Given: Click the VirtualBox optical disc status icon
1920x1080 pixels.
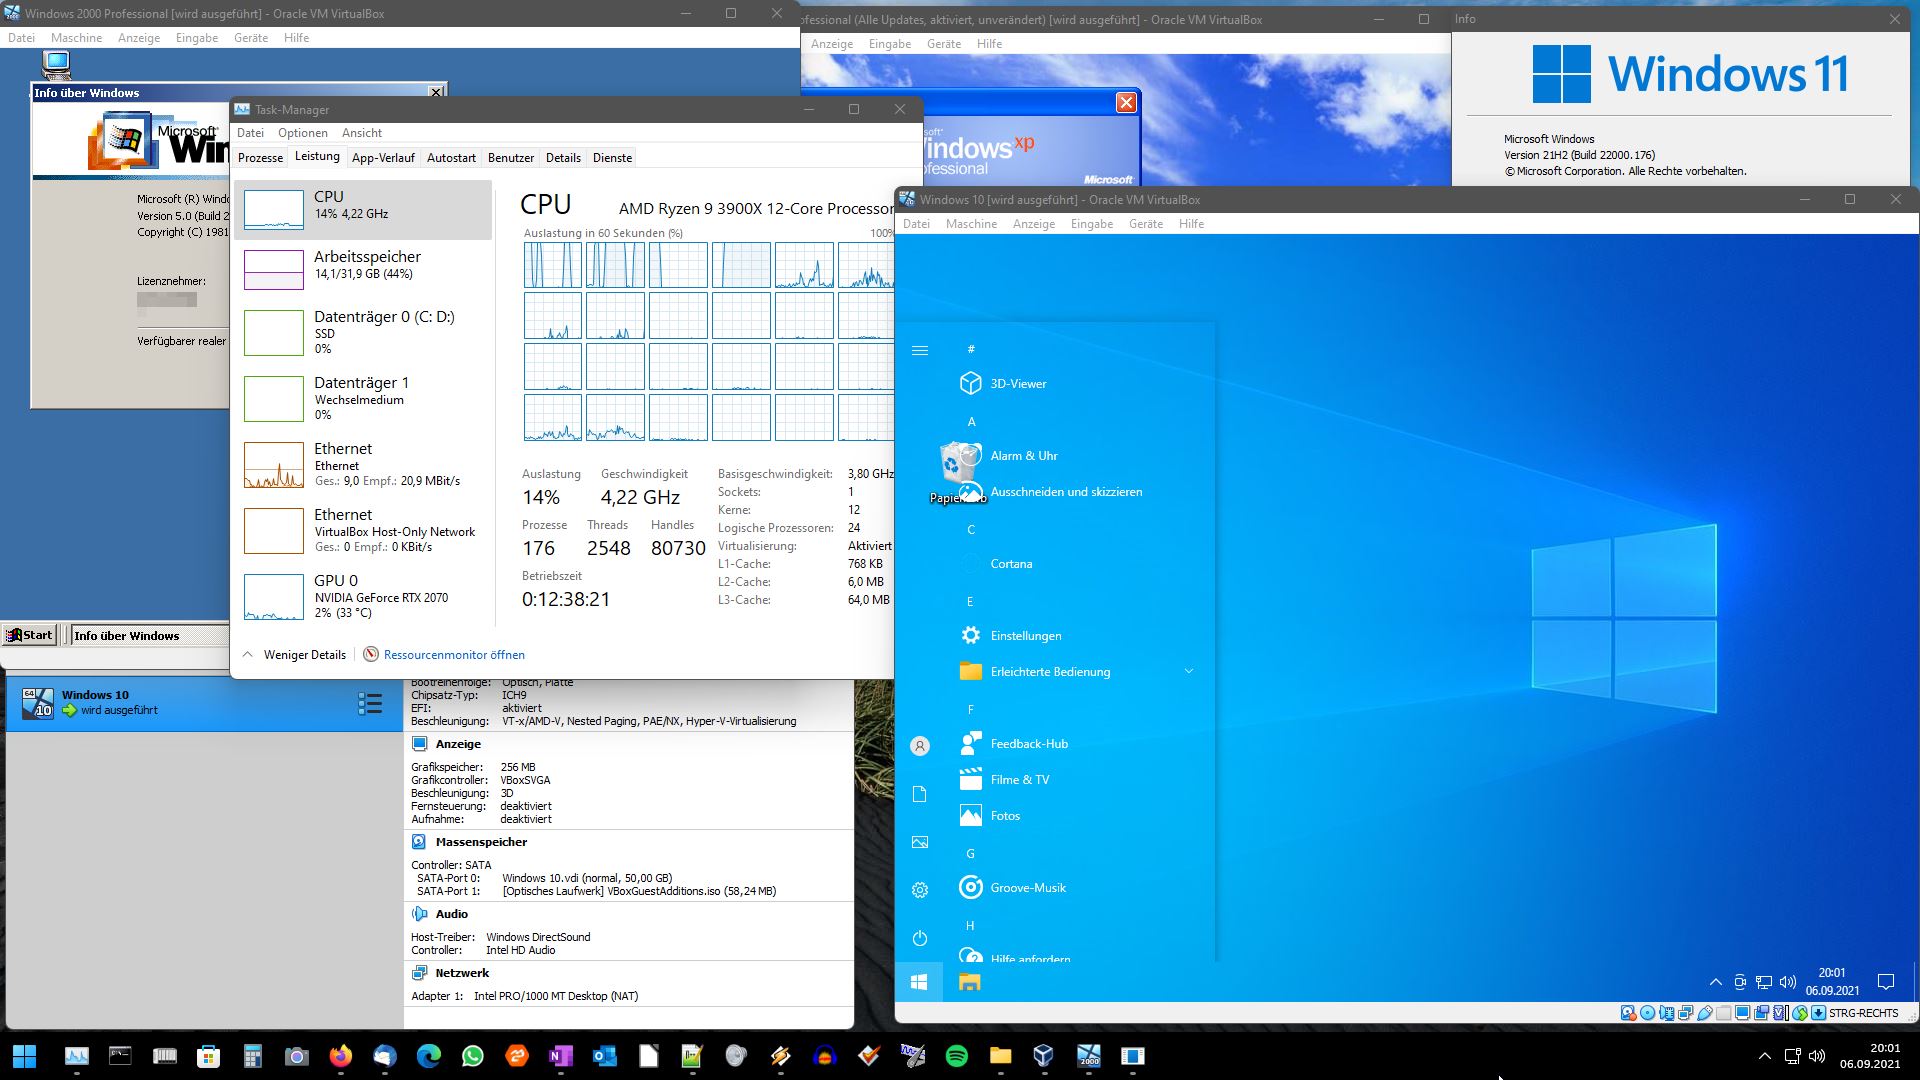Looking at the screenshot, I should coord(1647,1013).
